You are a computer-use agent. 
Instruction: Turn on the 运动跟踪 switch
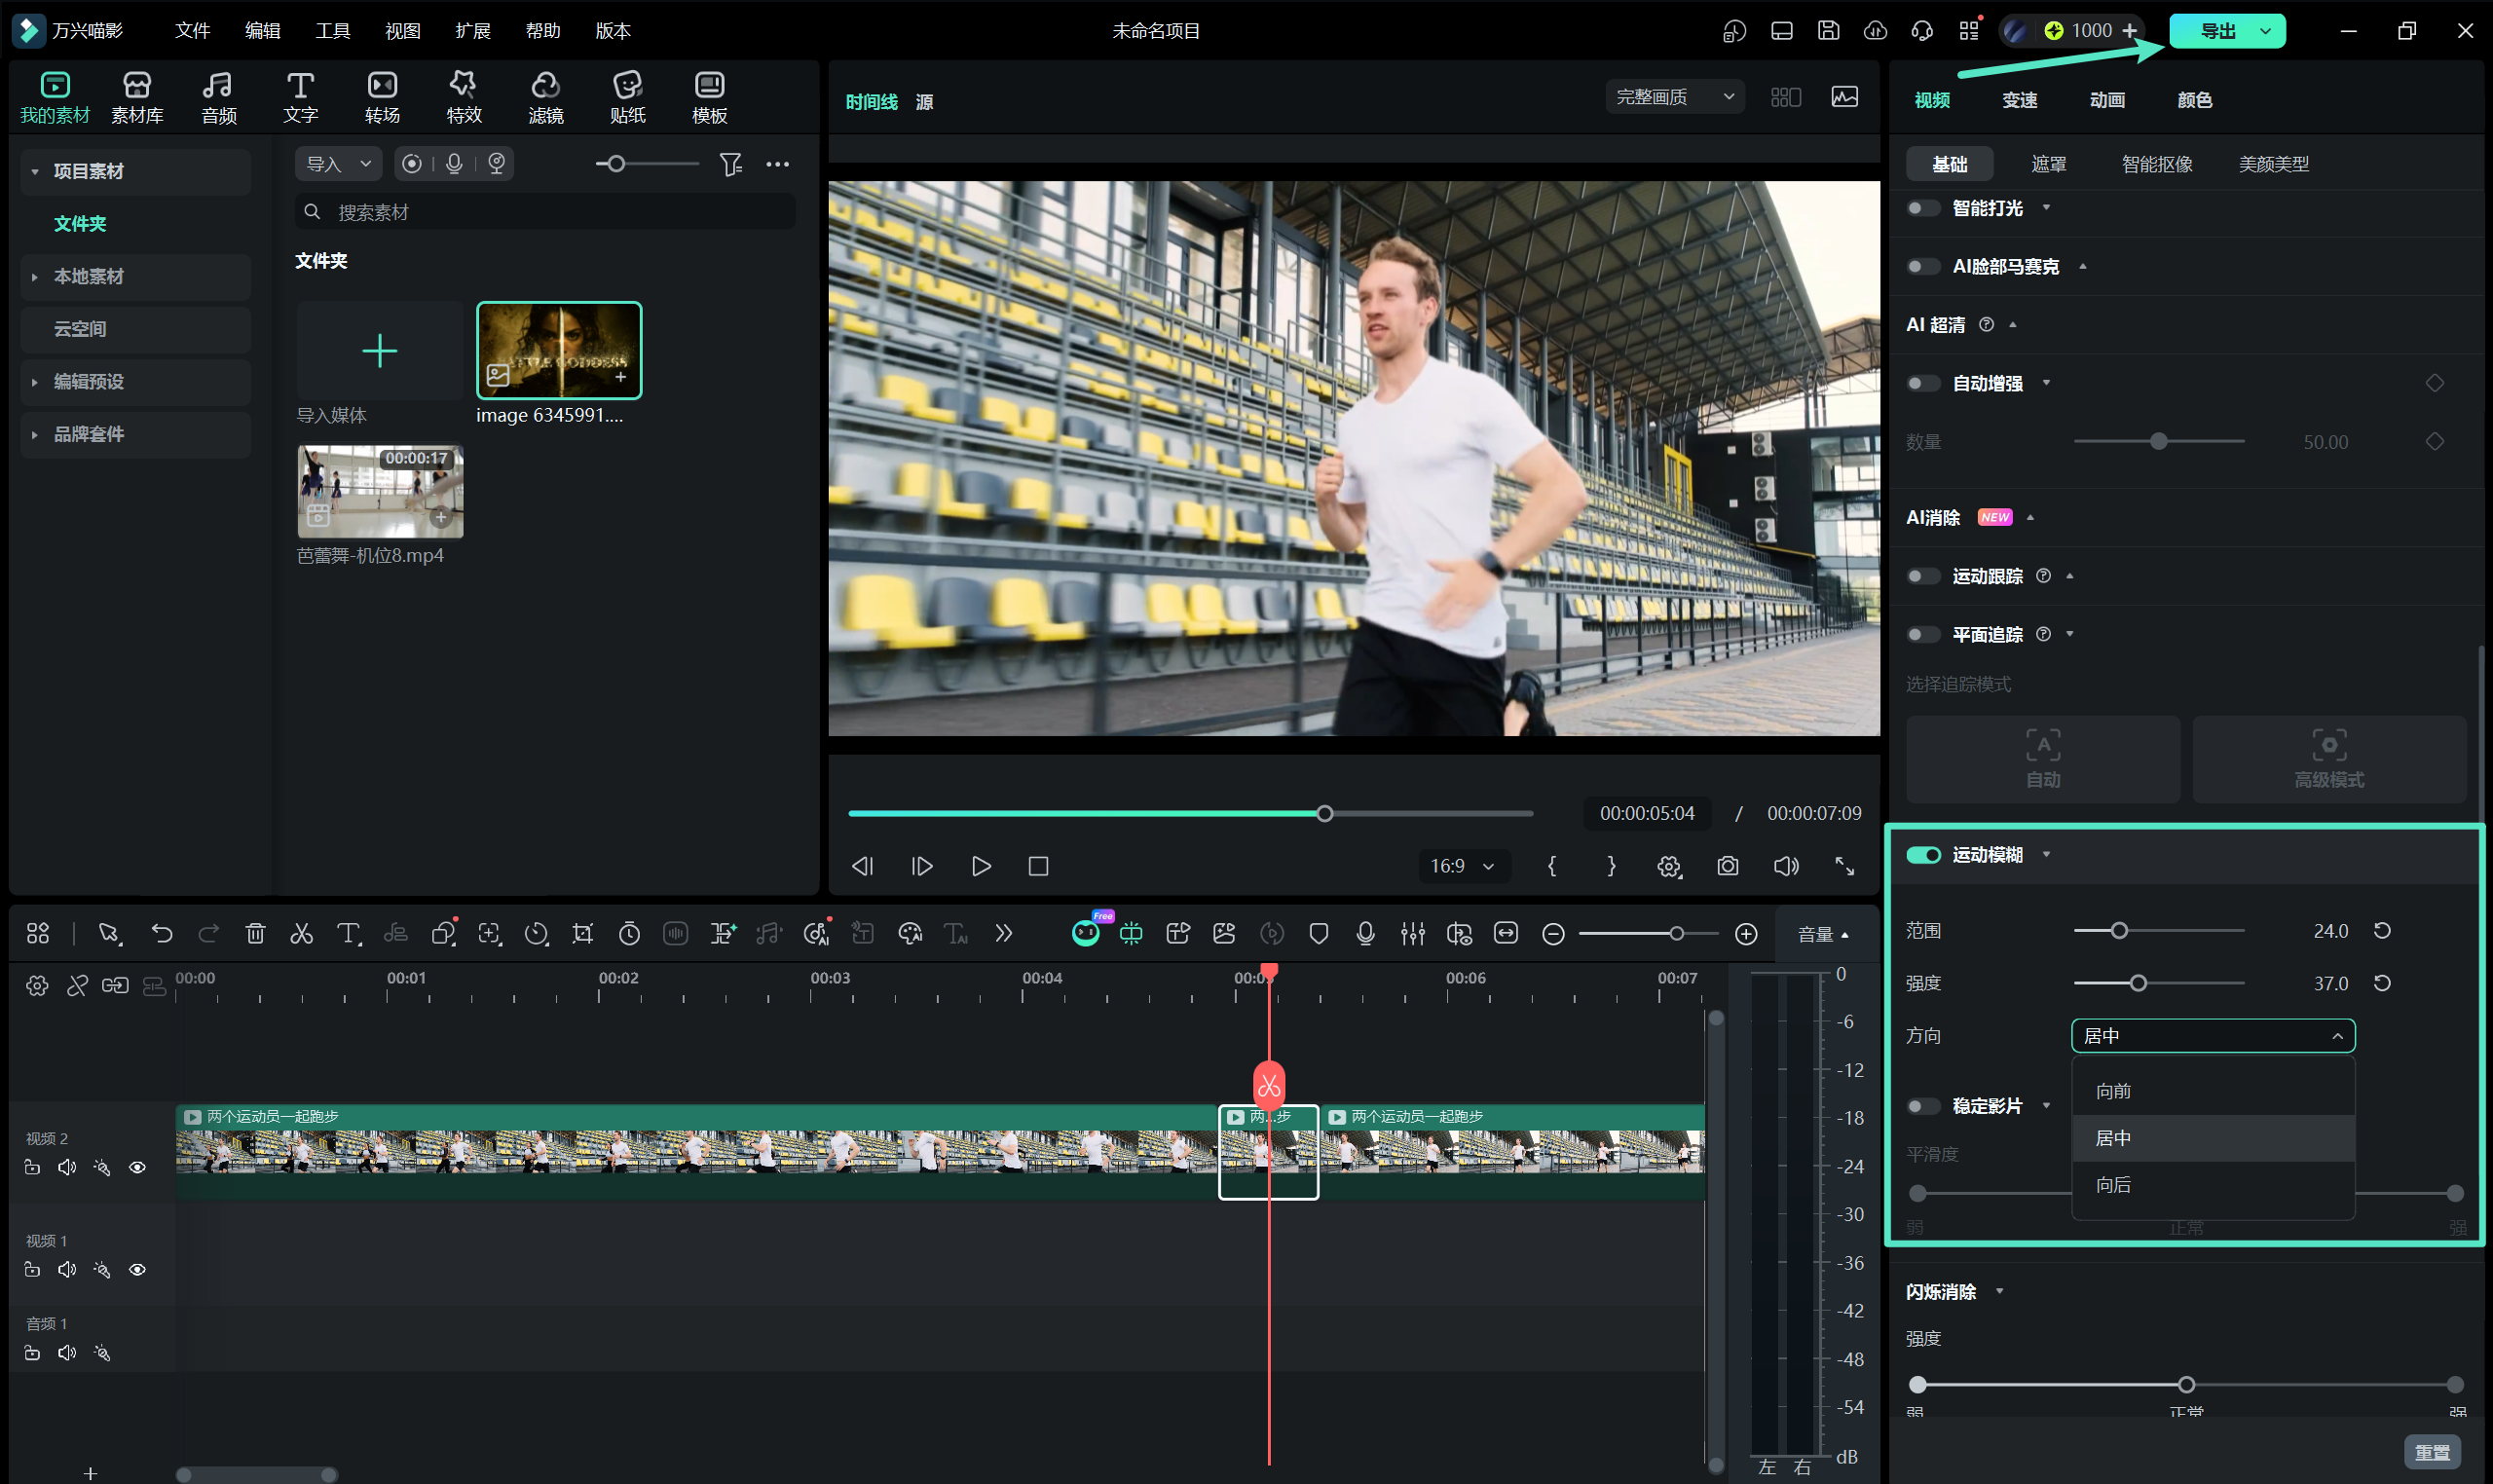coord(1923,576)
